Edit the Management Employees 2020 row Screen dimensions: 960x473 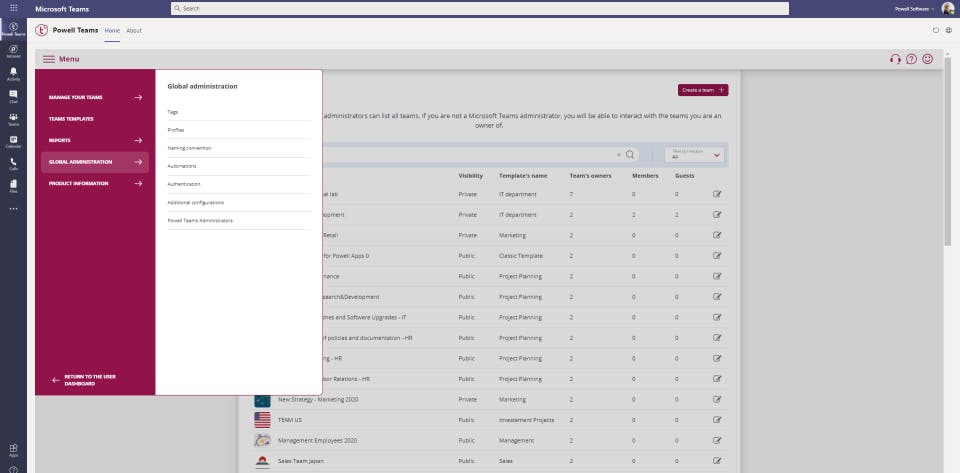coord(717,441)
